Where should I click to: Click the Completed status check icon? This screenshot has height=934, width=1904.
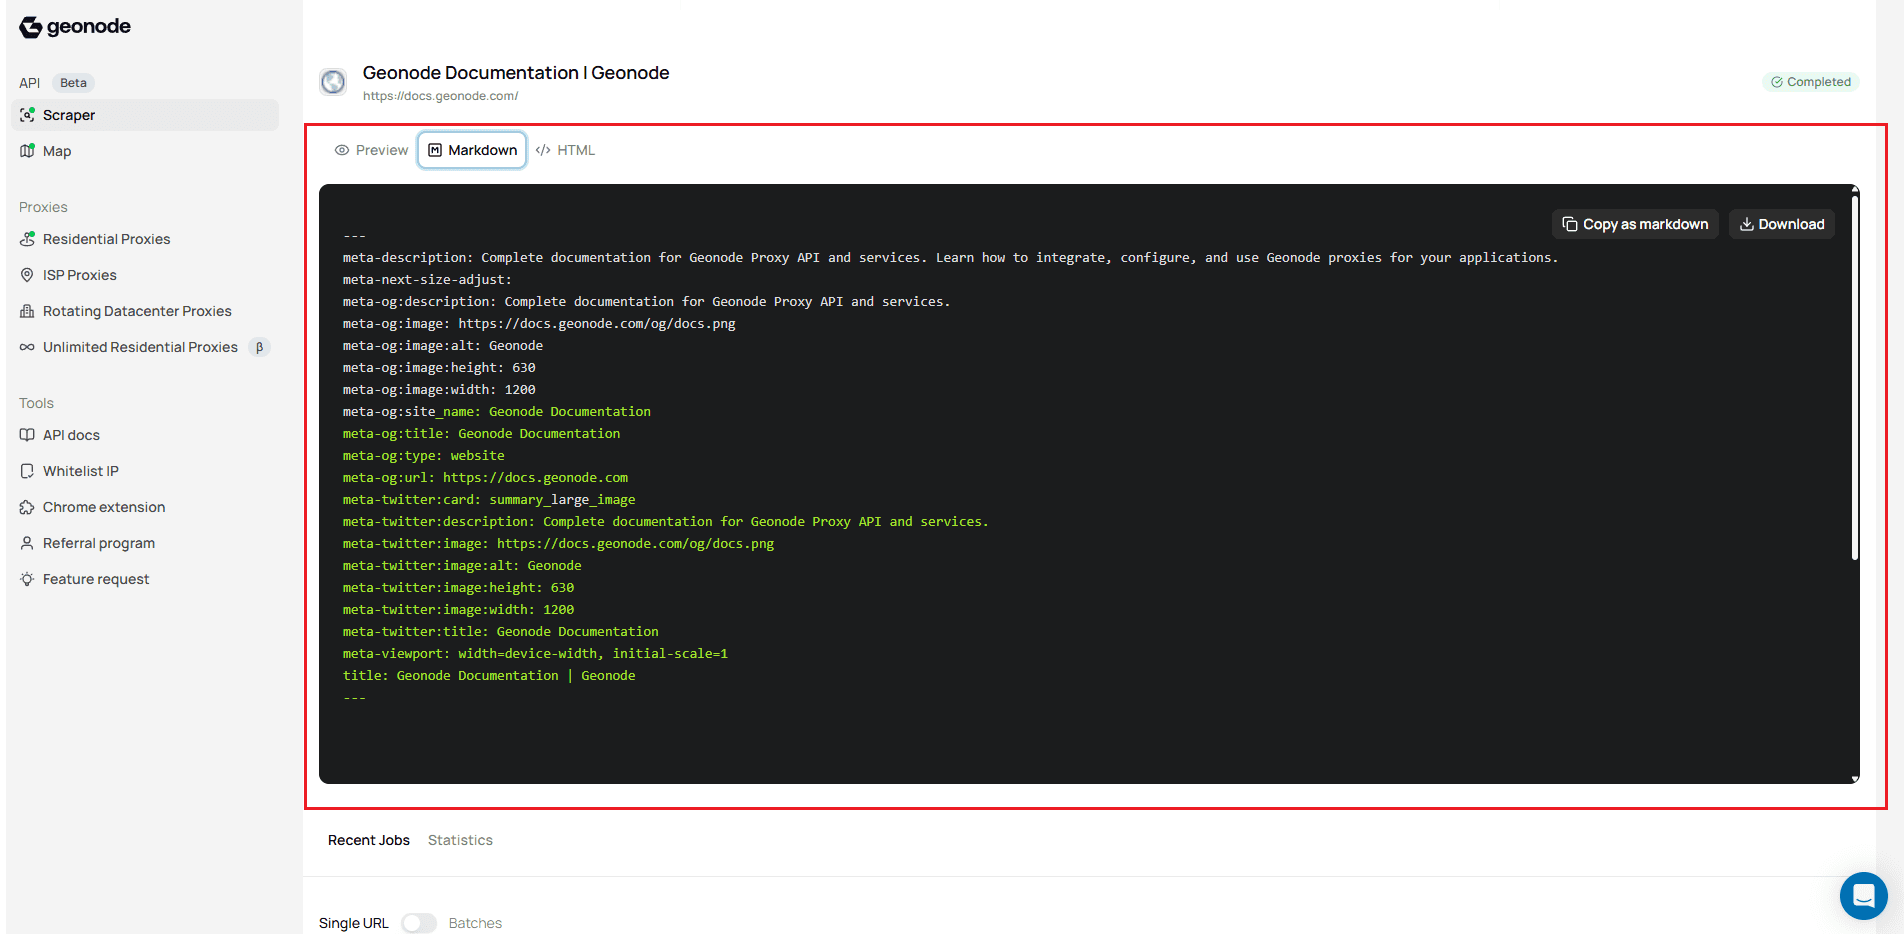[1777, 82]
